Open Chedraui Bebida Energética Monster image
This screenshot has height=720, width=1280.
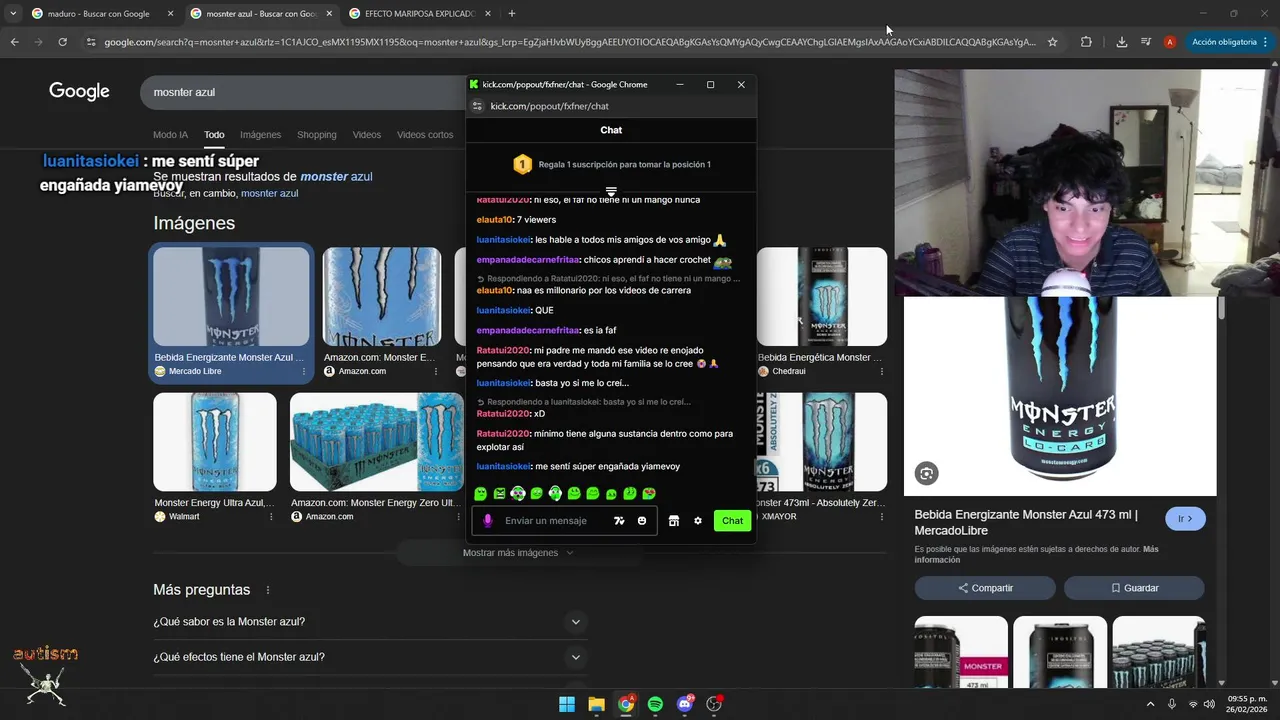tap(822, 296)
